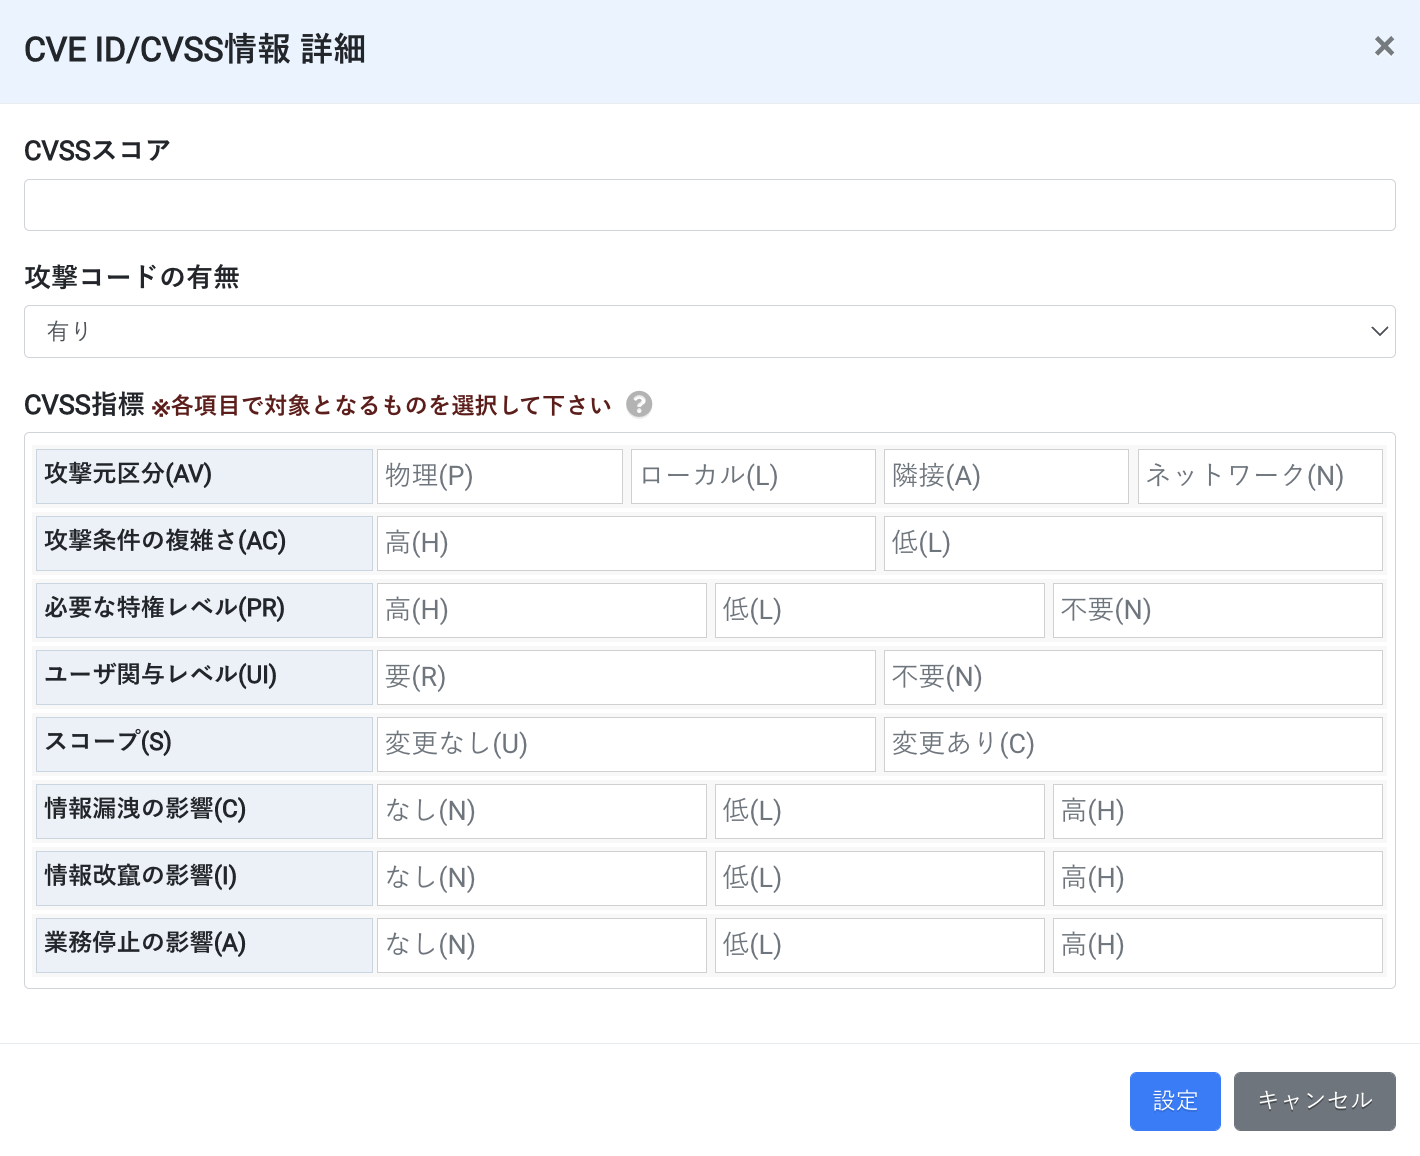Set 情報改竄の影響(I) to 低(L)

click(x=880, y=878)
